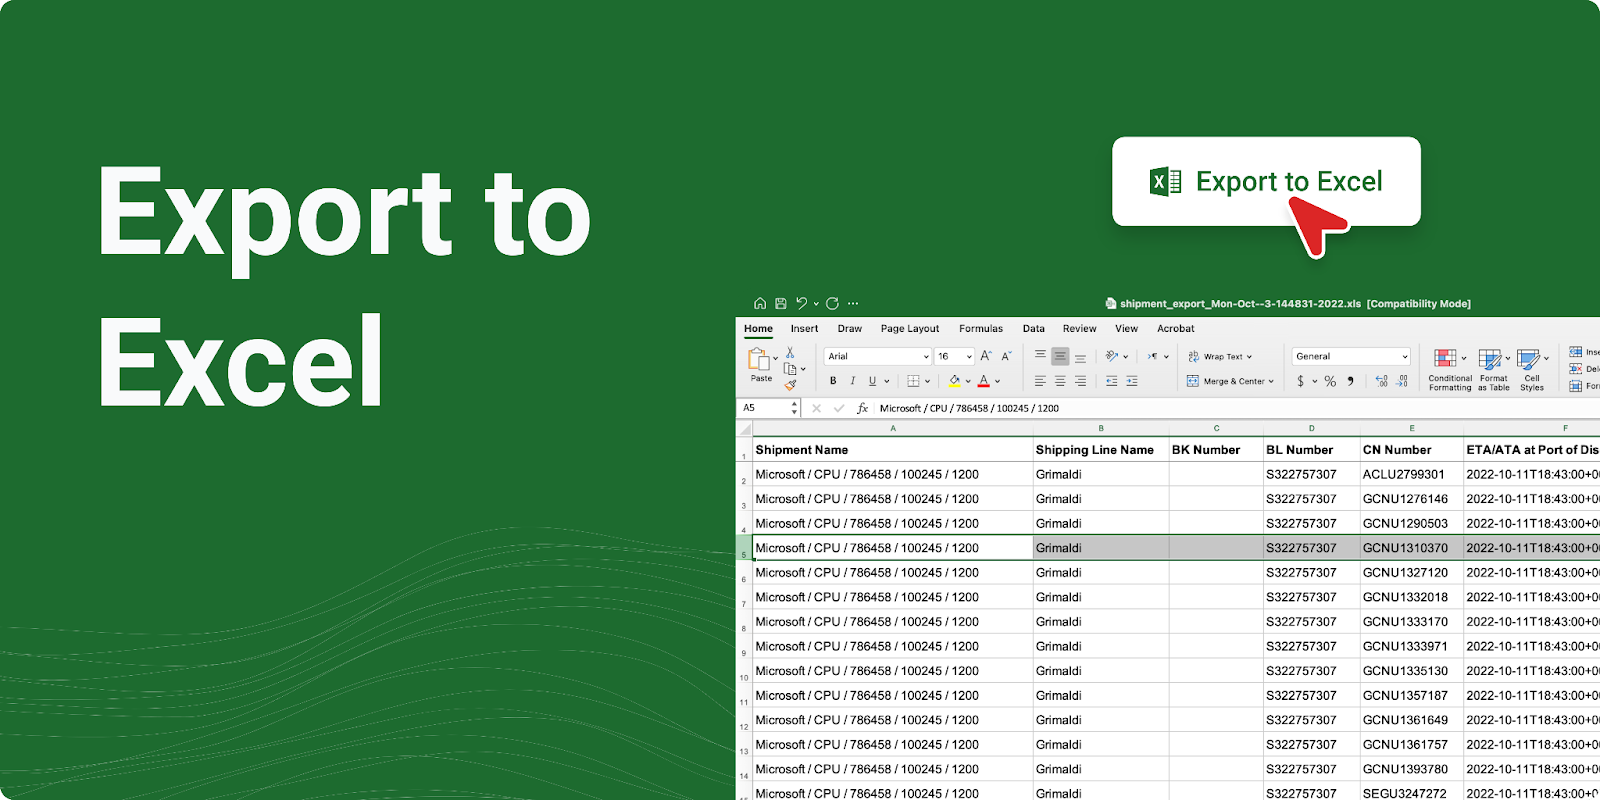1600x800 pixels.
Task: Undo the last action
Action: (801, 304)
